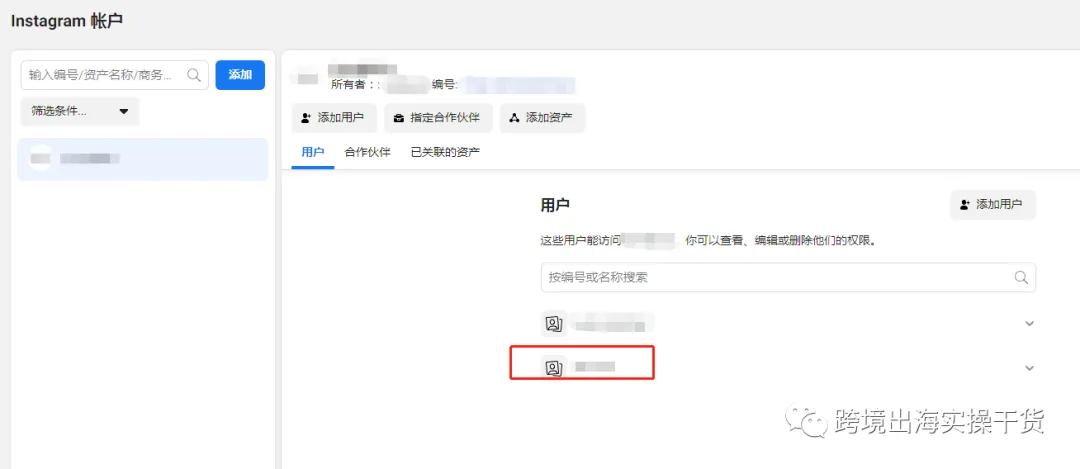Switch to the 已关联的资产 tab
Screen dimensions: 1080x469
tap(446, 152)
